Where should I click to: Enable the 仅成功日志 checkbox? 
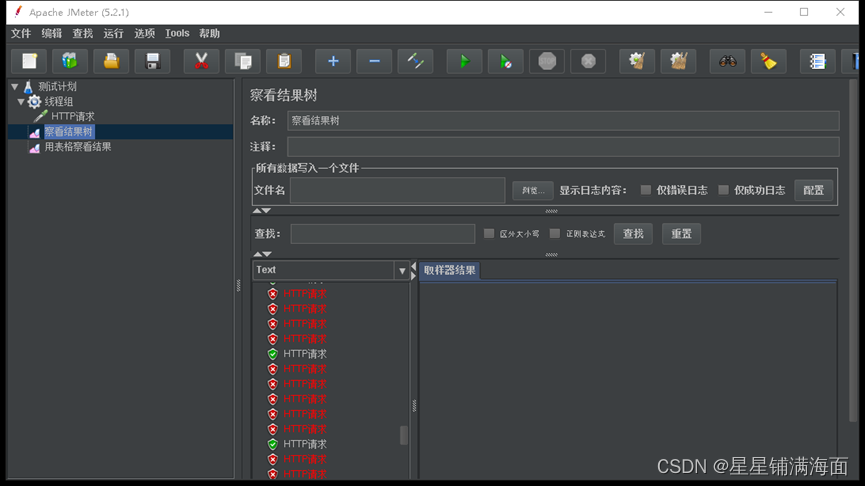(x=723, y=190)
